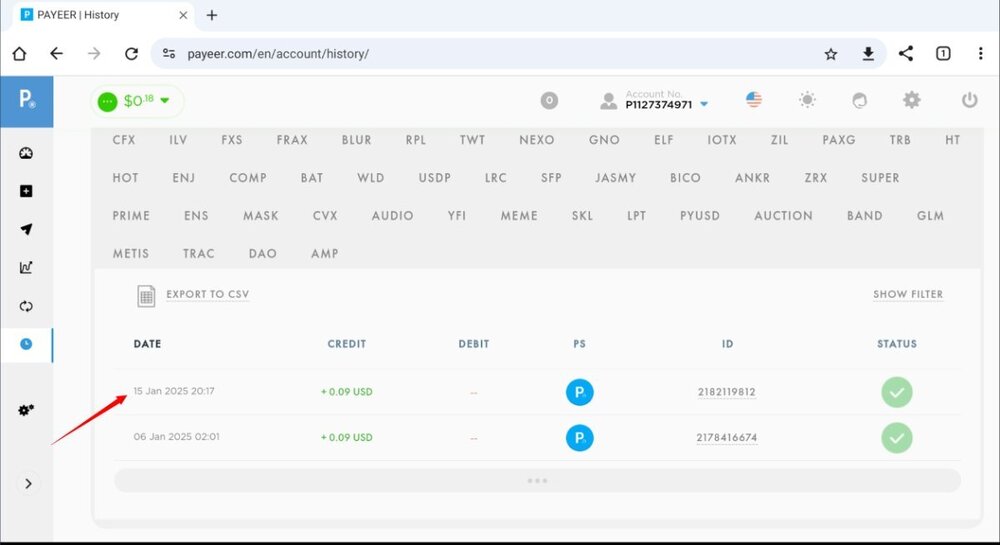Toggle the light/dark theme sun icon
The image size is (1000, 545).
coord(807,100)
